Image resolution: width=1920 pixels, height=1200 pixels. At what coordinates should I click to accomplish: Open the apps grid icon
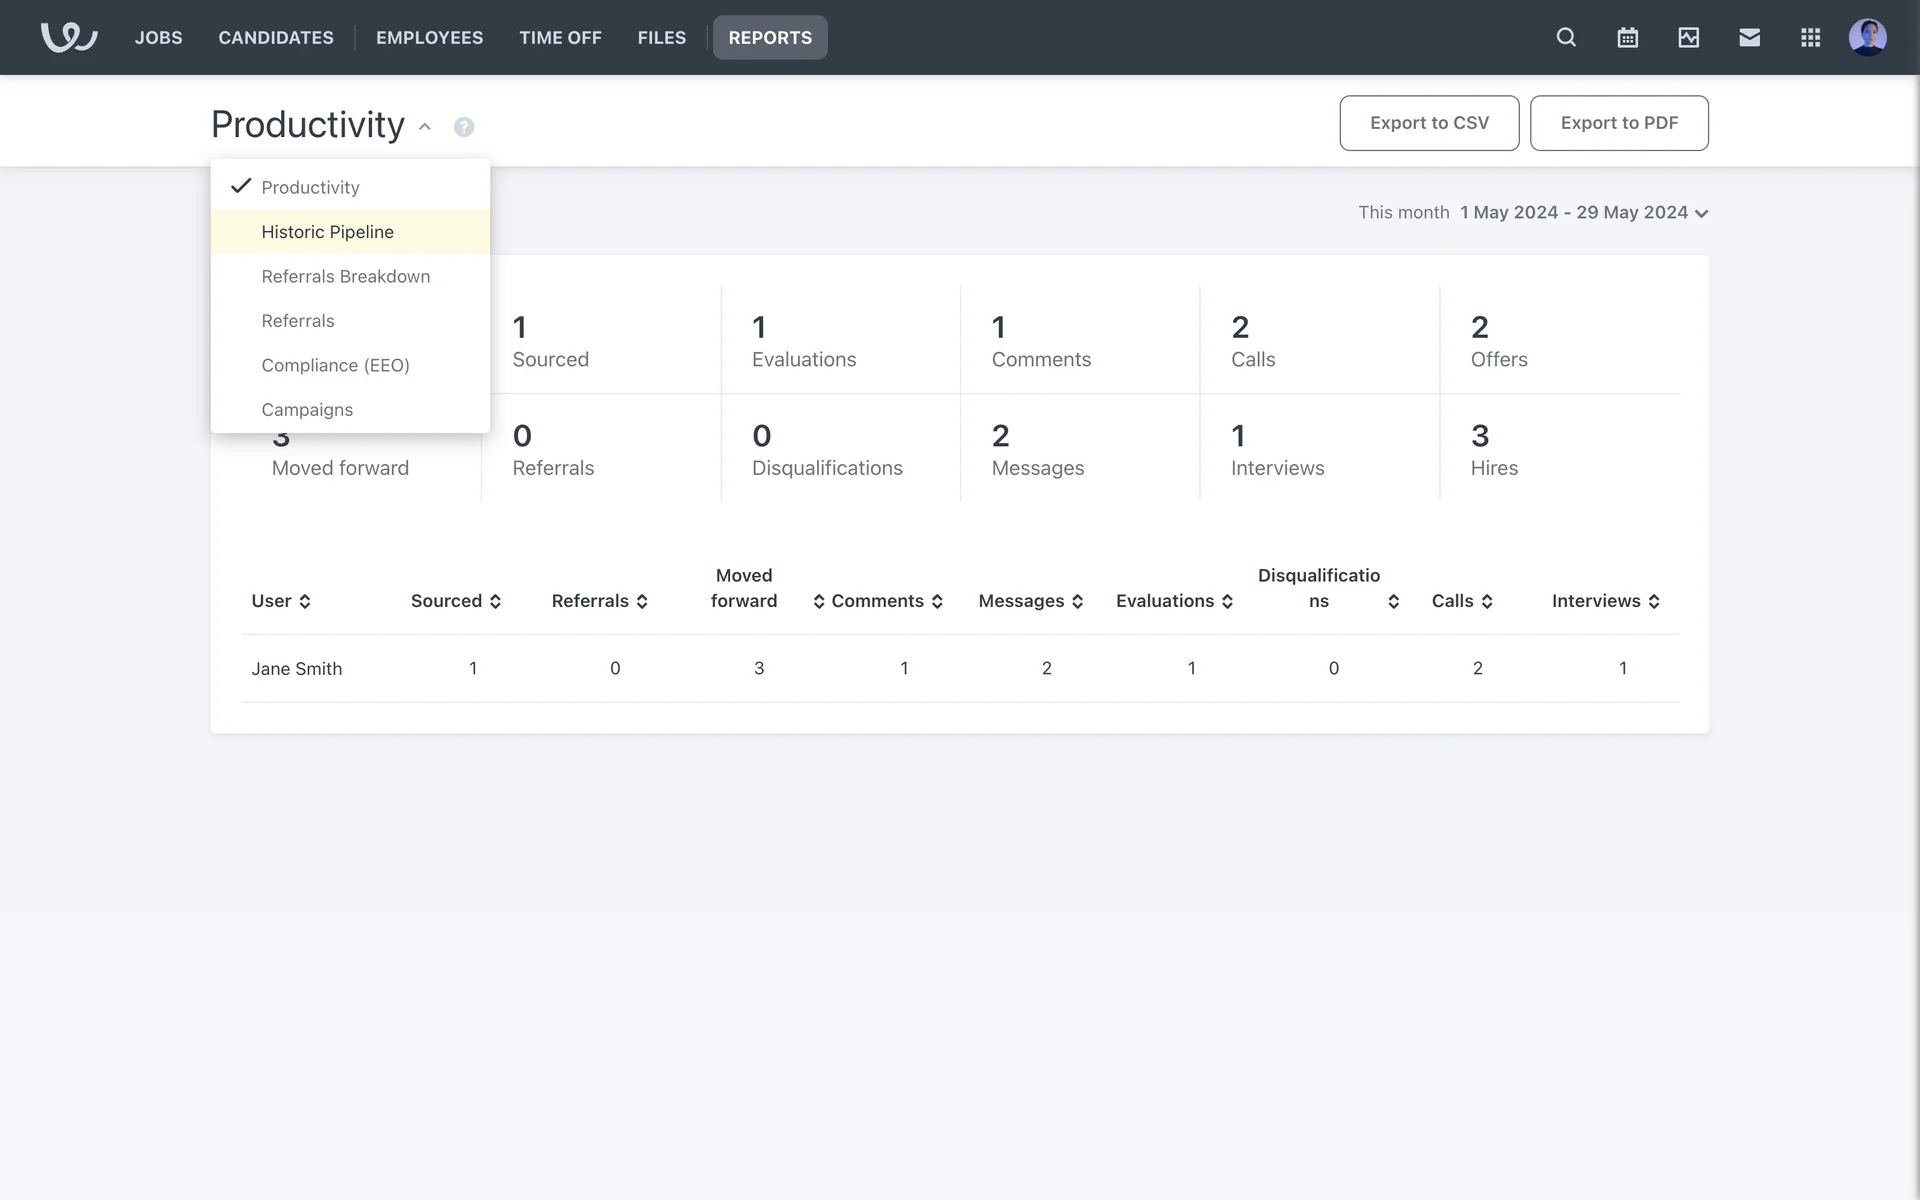click(1810, 37)
